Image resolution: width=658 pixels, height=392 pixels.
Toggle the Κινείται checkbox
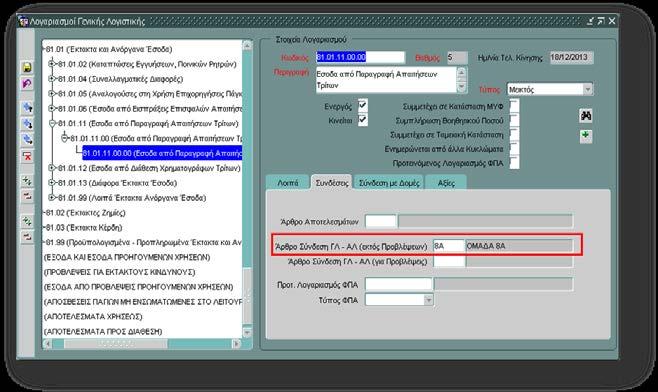coord(363,120)
